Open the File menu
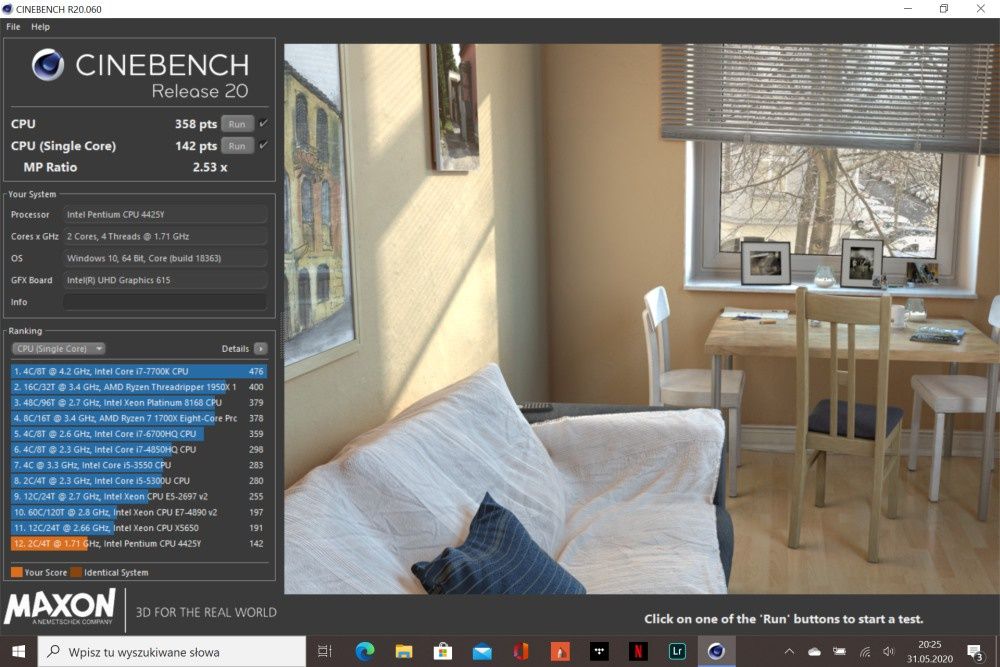1000x667 pixels. click(x=13, y=27)
